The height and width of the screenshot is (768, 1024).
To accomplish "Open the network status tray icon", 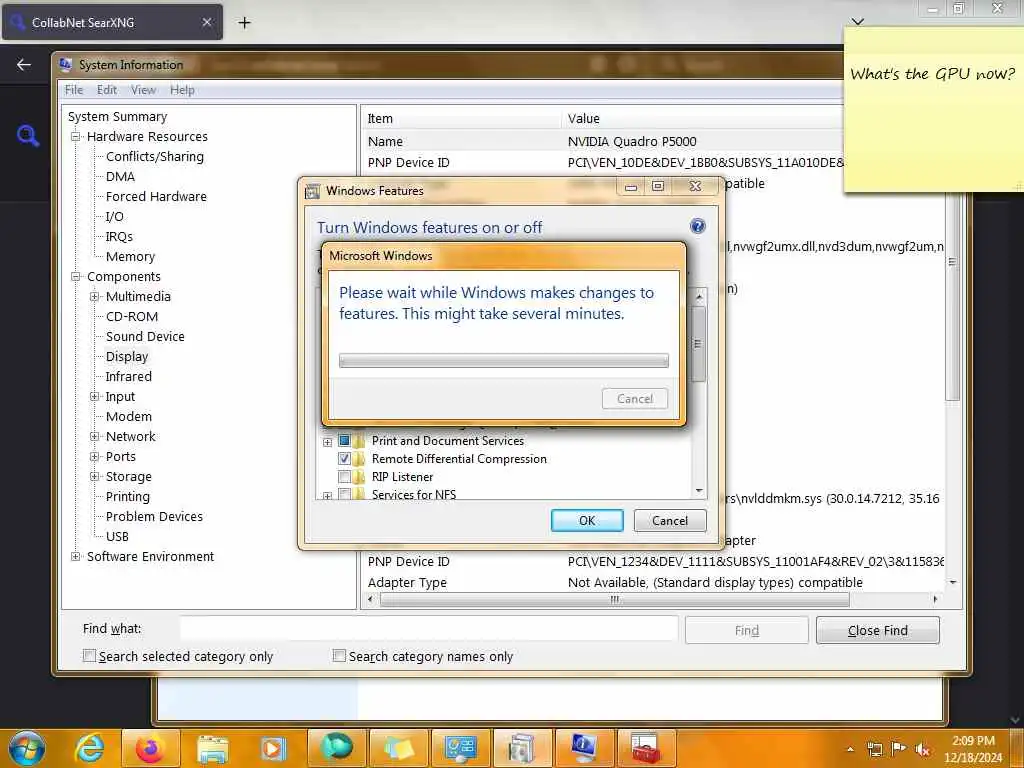I will [x=874, y=749].
